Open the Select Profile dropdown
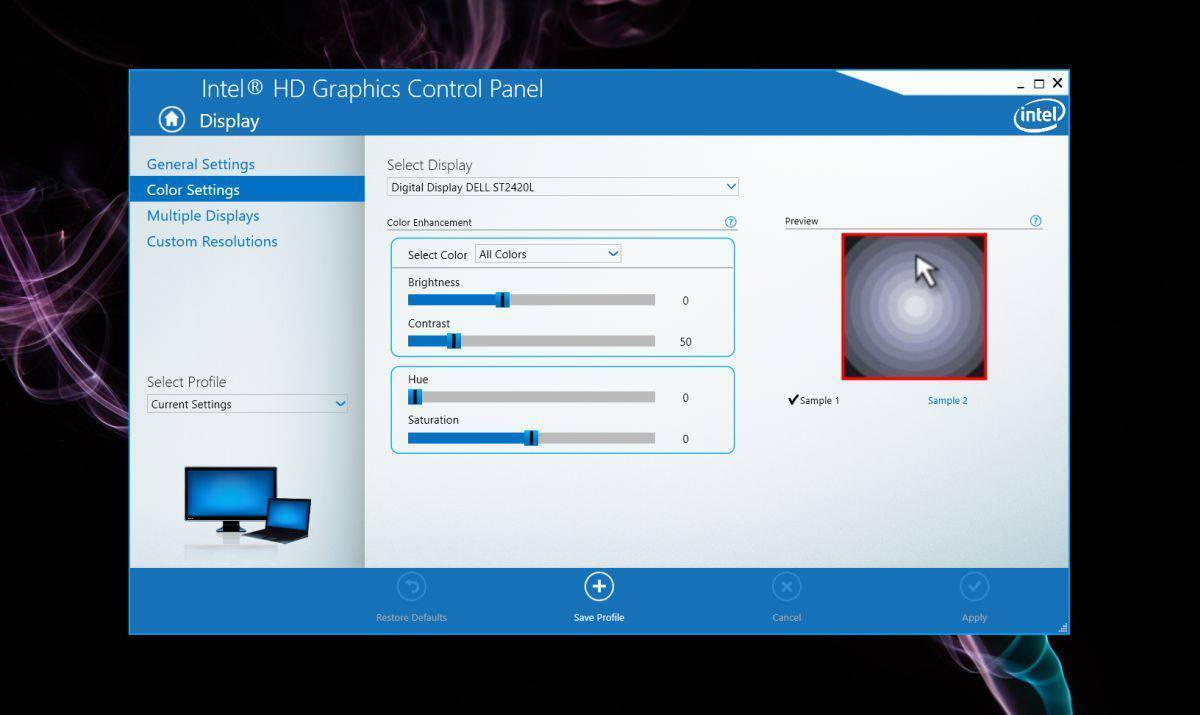The width and height of the screenshot is (1200, 715). [x=246, y=404]
